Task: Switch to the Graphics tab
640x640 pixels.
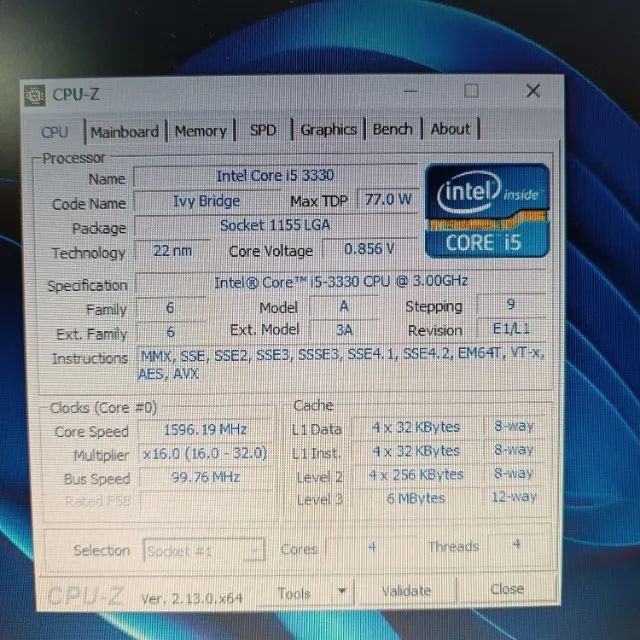Action: coord(328,130)
